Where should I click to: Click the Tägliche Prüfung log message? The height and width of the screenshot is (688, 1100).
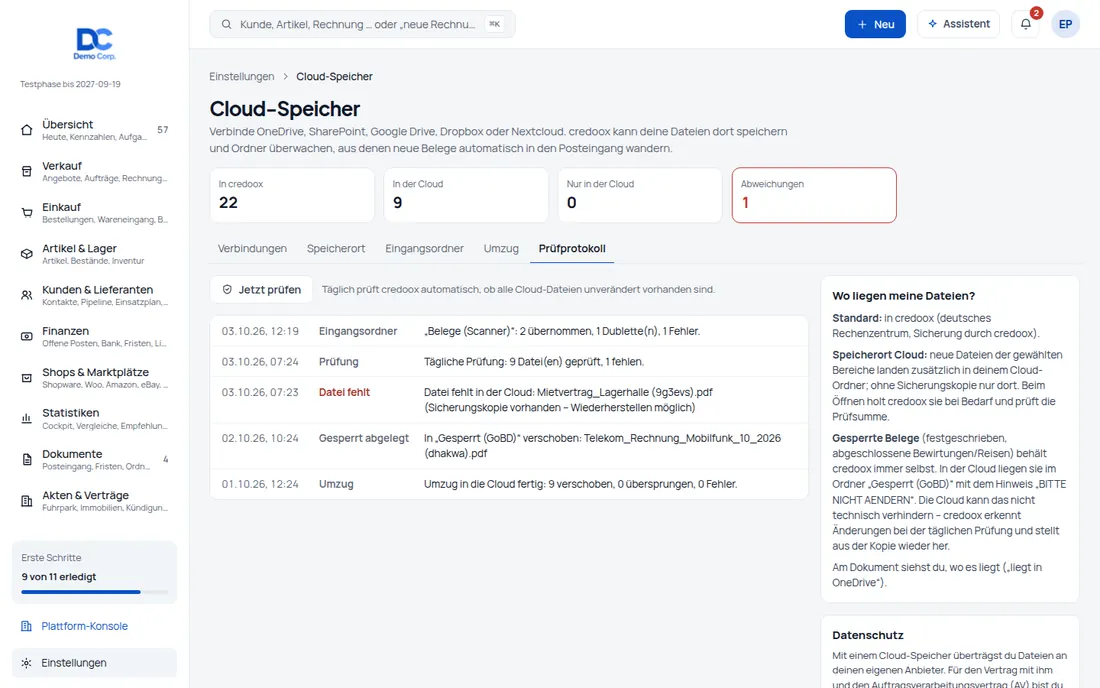coord(533,362)
